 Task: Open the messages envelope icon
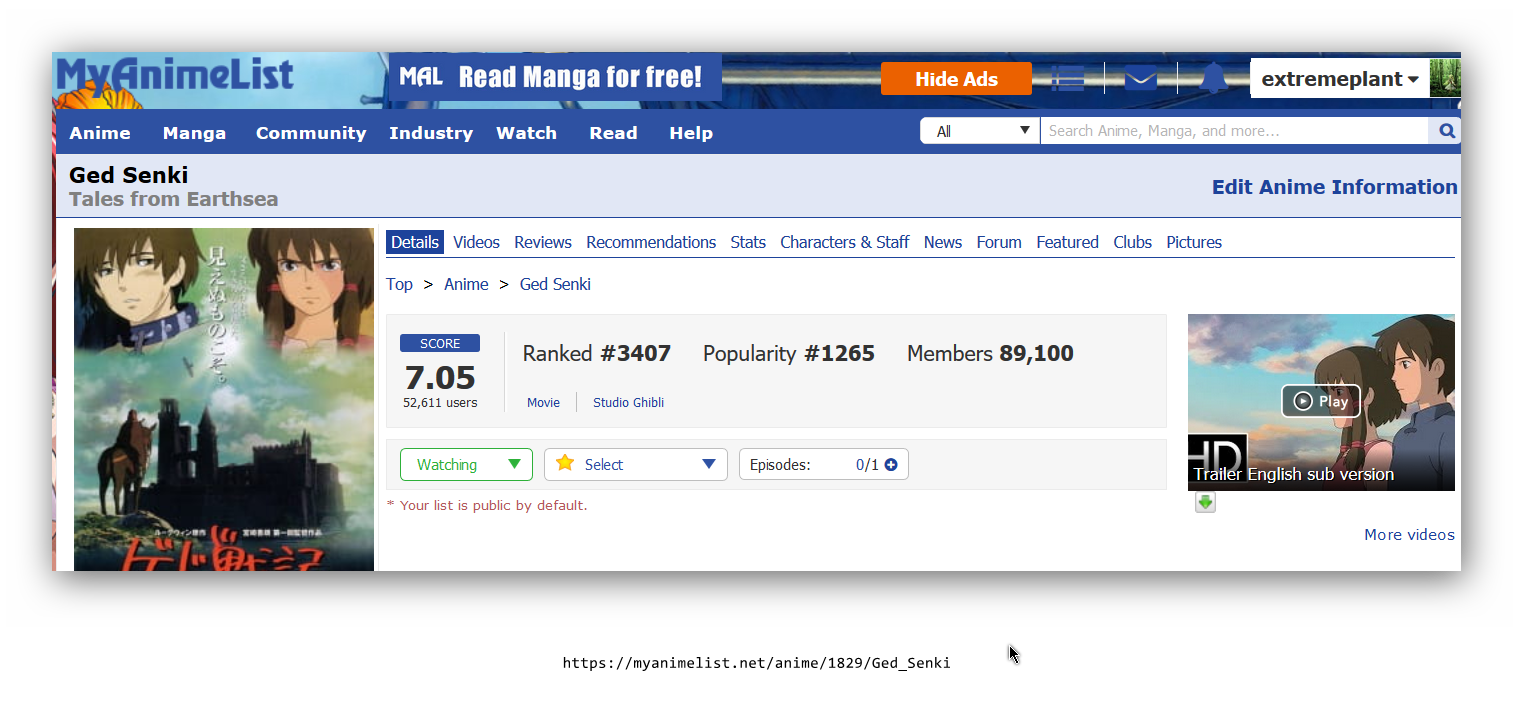pyautogui.click(x=1141, y=78)
